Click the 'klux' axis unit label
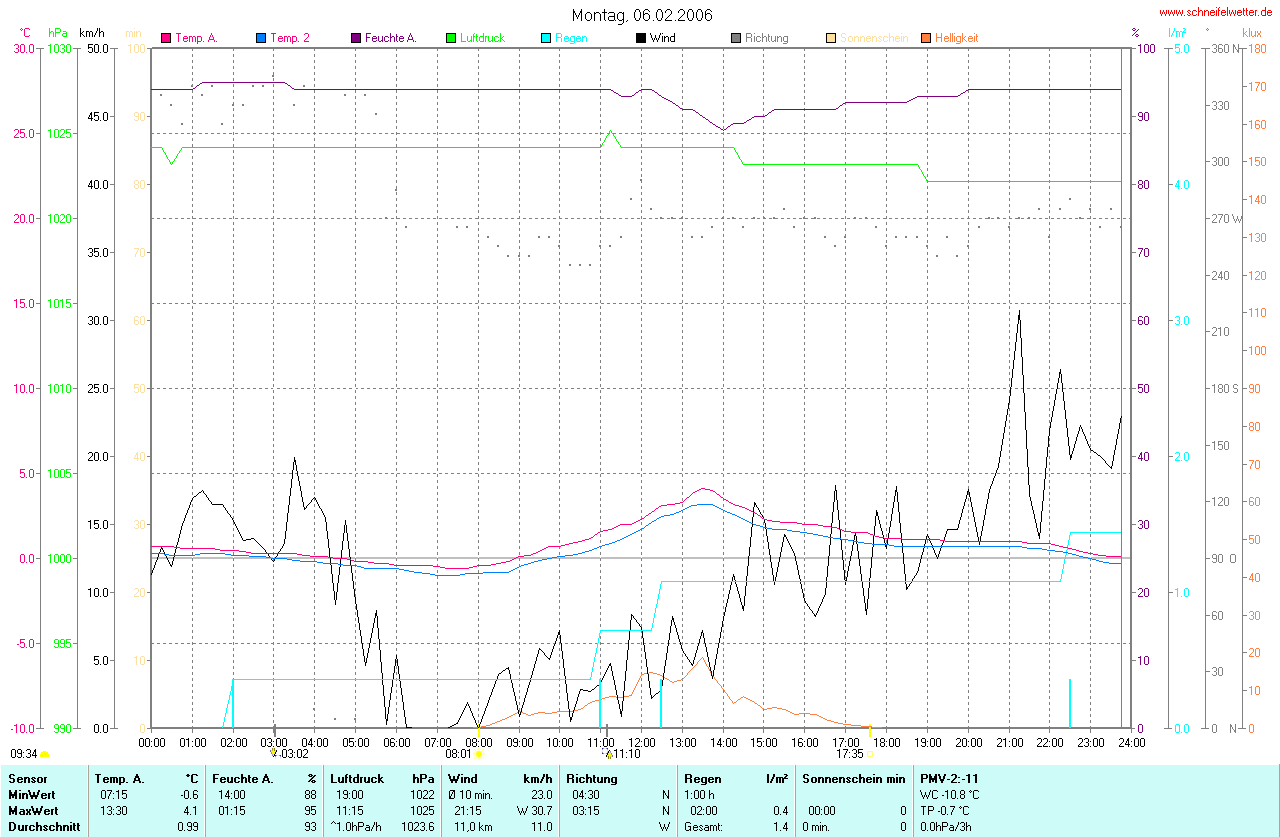The image size is (1280, 837). point(1251,32)
